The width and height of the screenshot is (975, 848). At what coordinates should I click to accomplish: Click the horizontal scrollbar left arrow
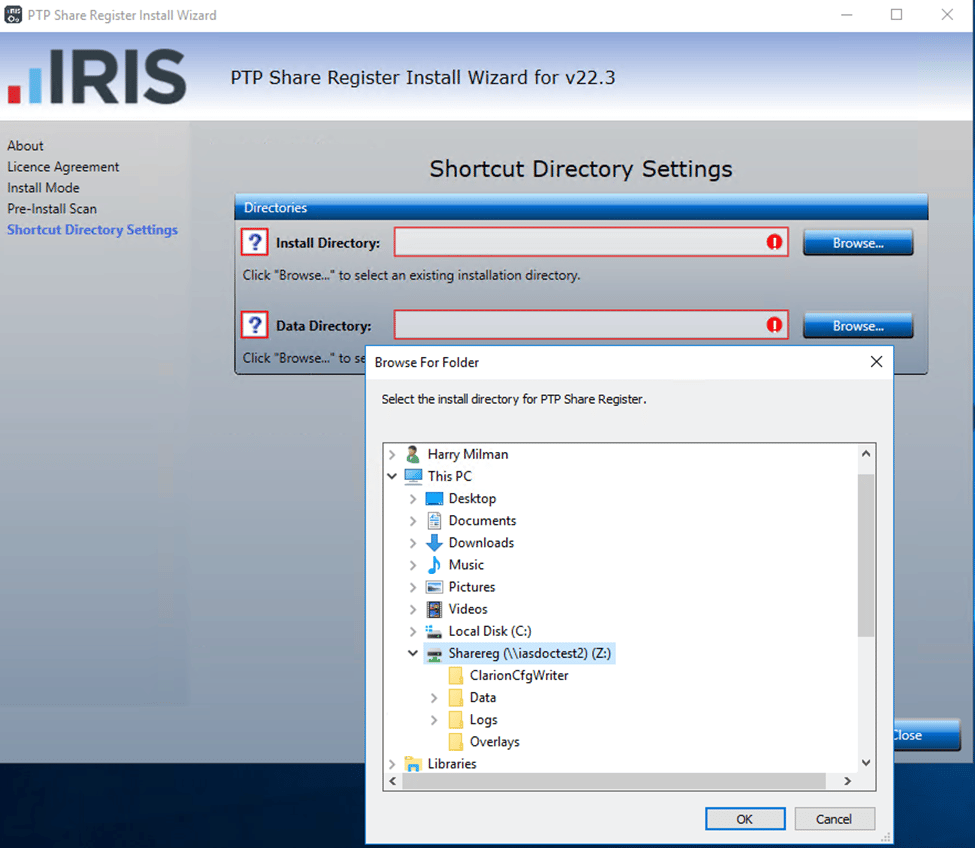(x=392, y=781)
